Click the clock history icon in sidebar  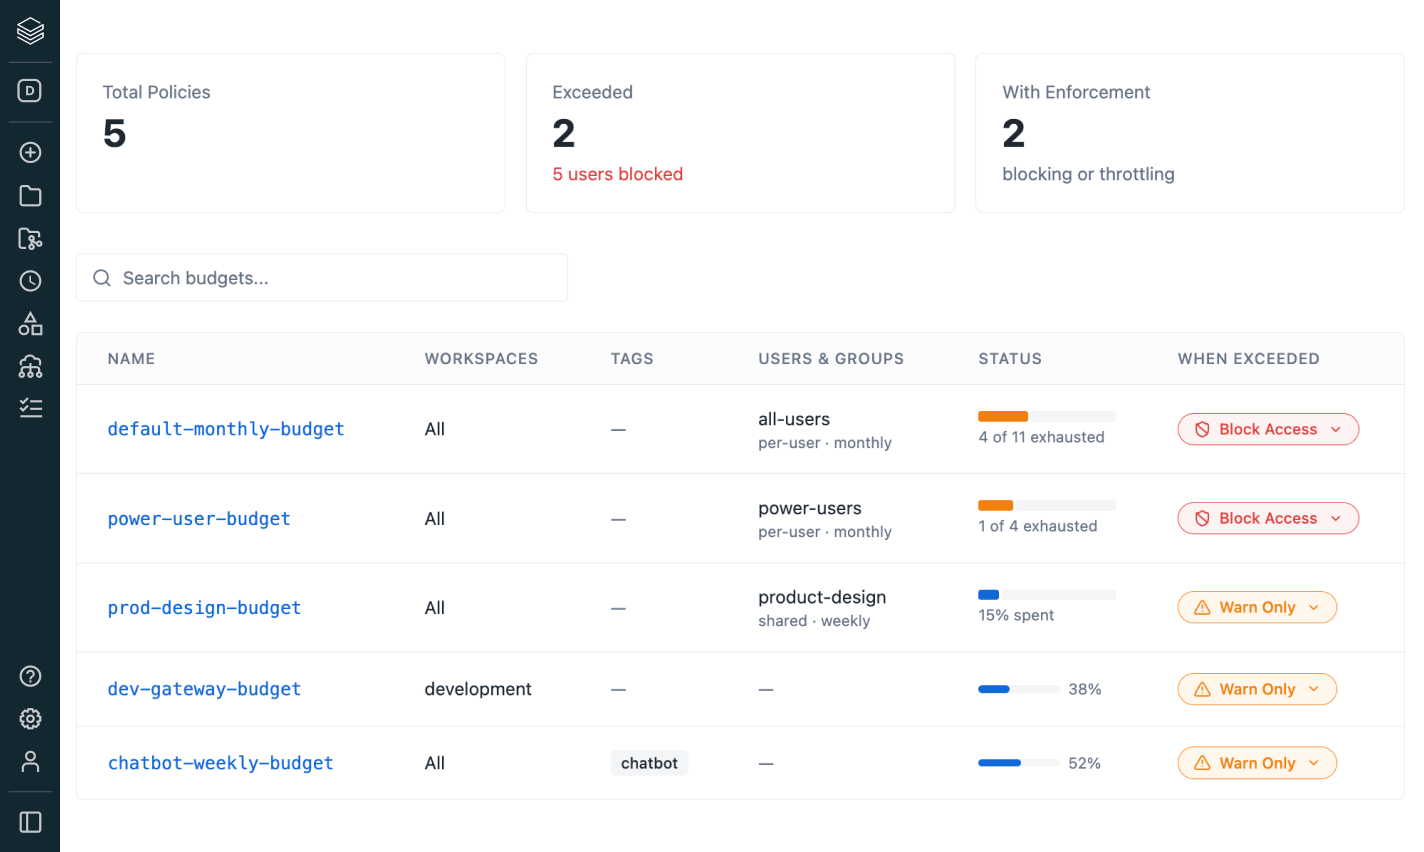(x=30, y=281)
